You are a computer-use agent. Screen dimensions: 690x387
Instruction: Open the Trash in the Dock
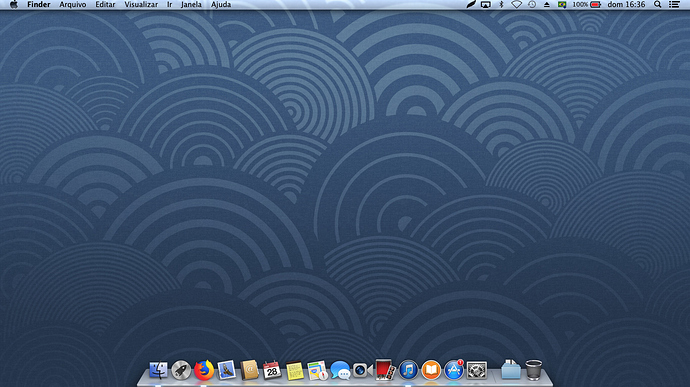(x=533, y=370)
